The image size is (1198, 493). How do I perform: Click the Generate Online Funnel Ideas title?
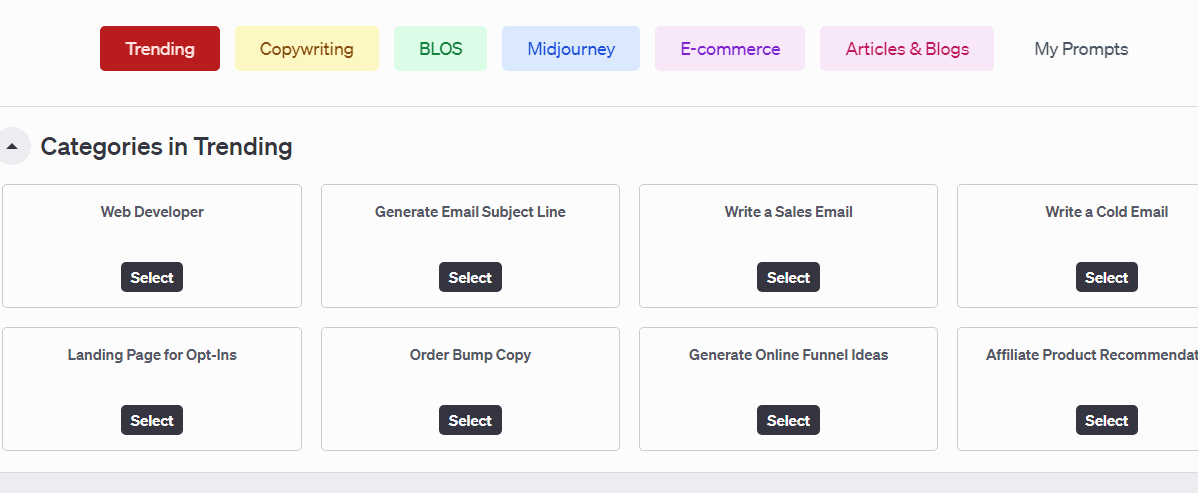click(x=788, y=355)
